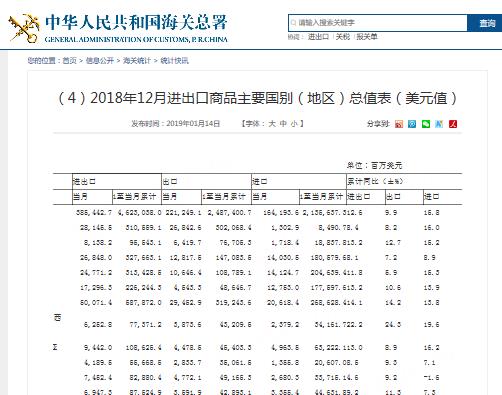
Task: Click the light-blue share icon beside WeChat
Action: click(439, 124)
